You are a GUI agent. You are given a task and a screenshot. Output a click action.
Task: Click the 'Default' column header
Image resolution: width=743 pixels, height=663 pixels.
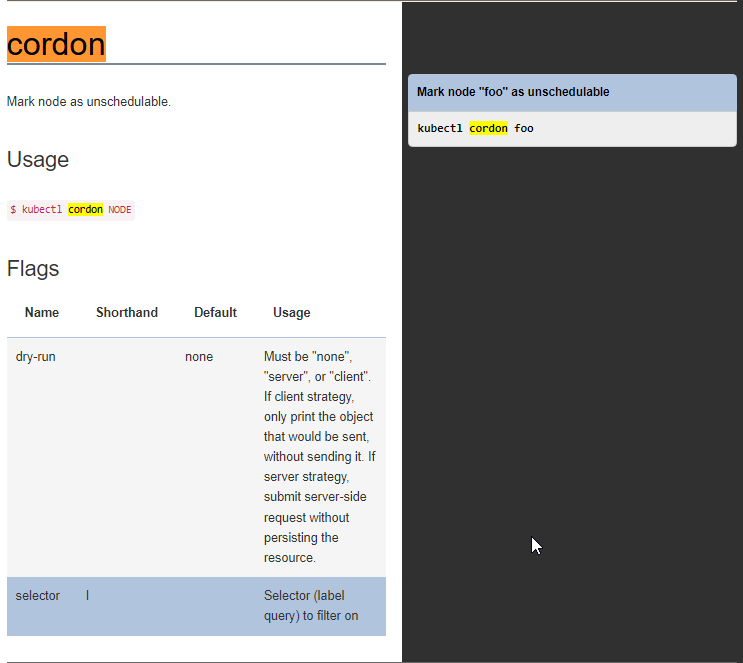(x=216, y=313)
